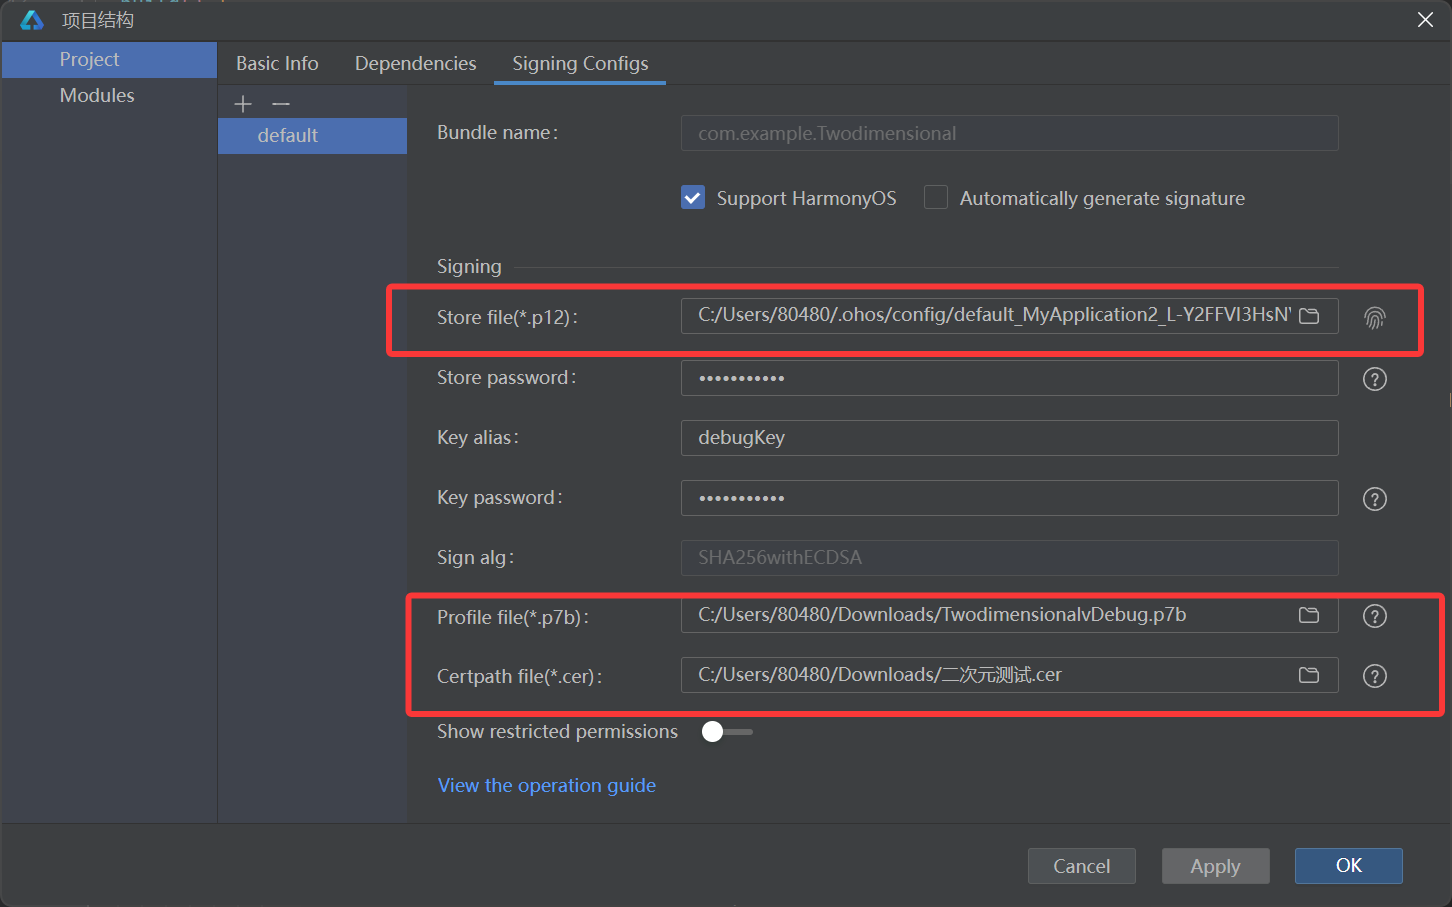Browse for Profile file using folder icon

(1309, 615)
